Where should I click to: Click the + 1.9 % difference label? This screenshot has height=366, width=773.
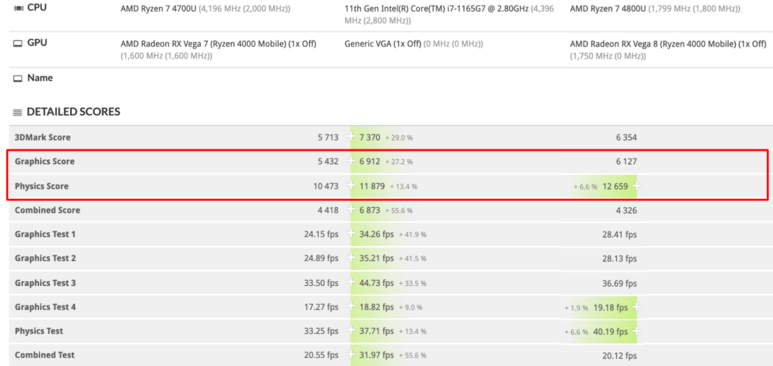click(x=576, y=308)
